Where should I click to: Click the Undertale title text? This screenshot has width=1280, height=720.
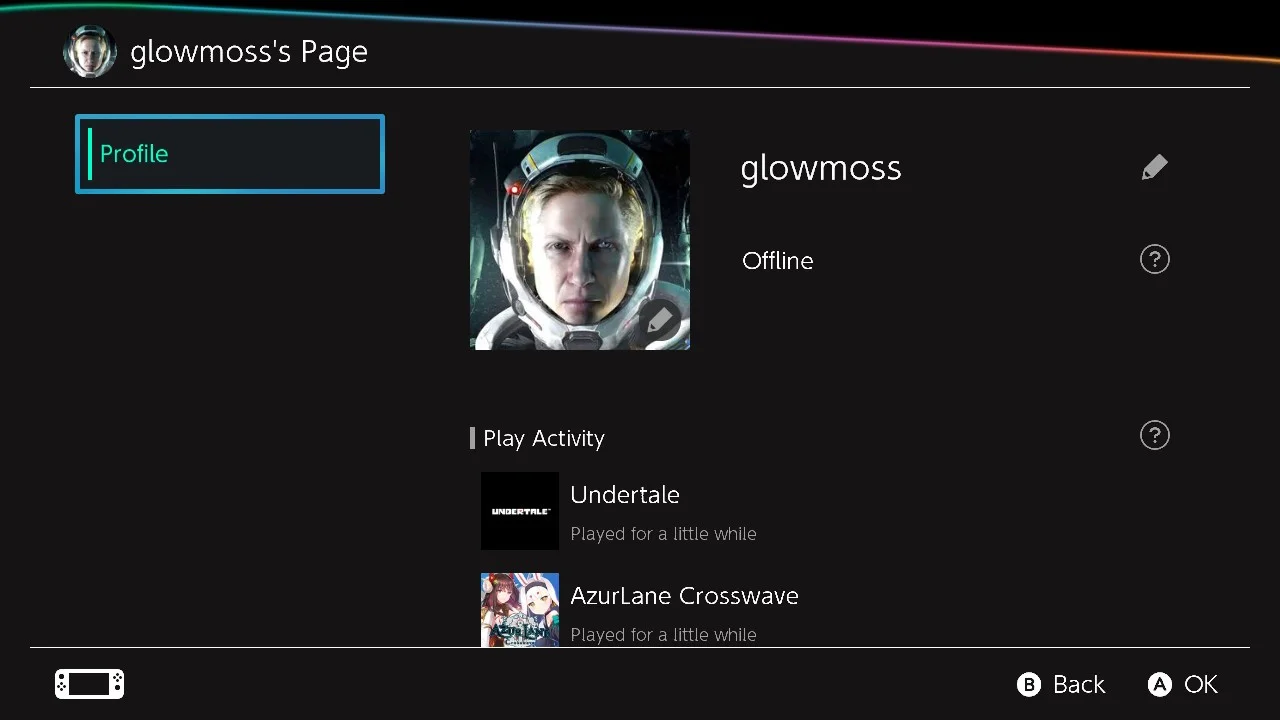pos(625,495)
